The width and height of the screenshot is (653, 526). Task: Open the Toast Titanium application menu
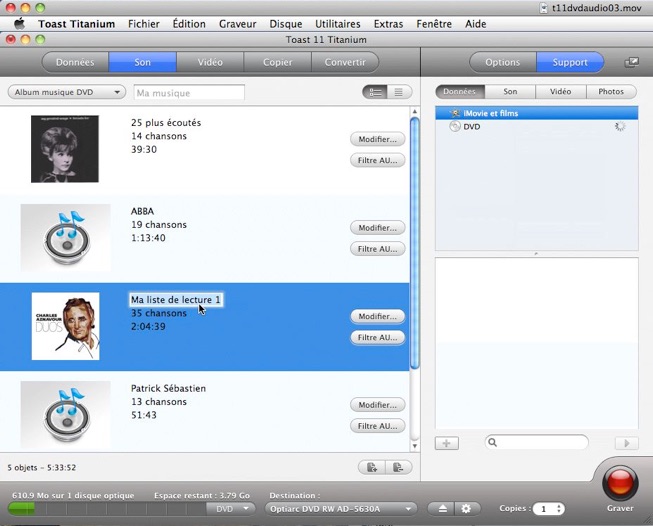click(x=77, y=24)
